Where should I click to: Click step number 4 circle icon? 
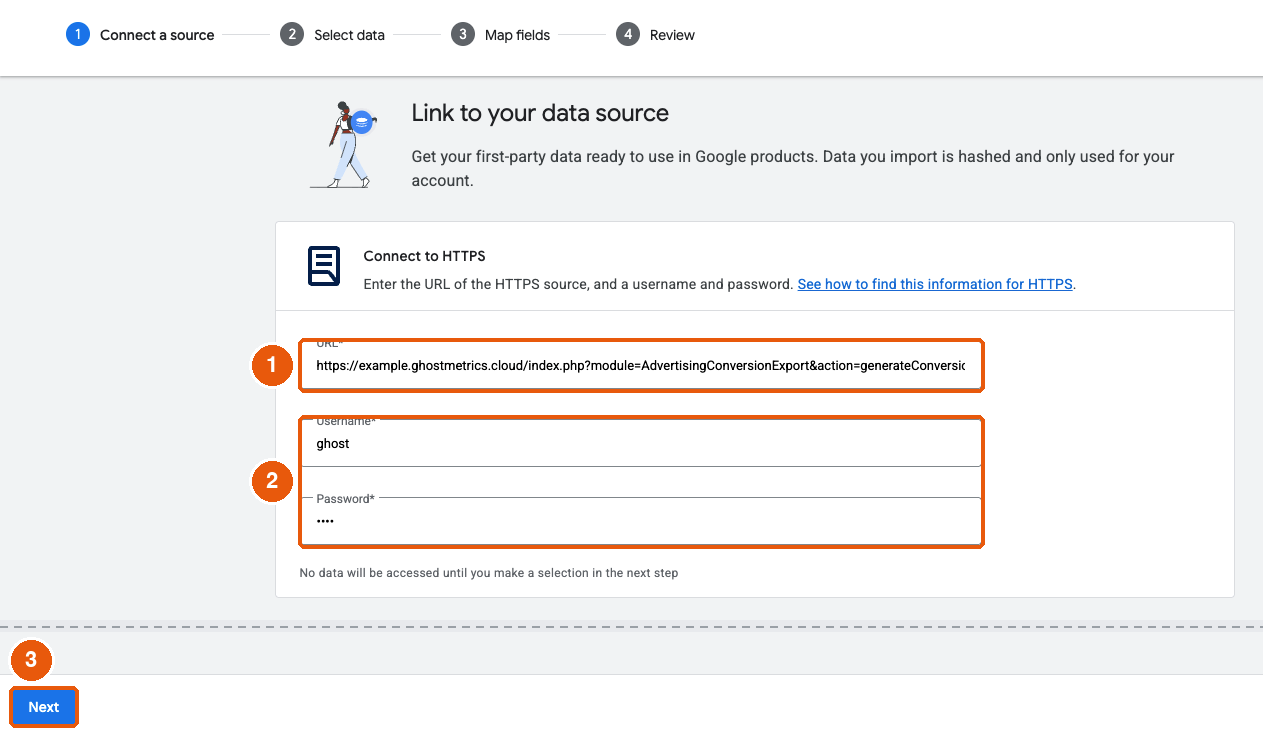[x=628, y=35]
